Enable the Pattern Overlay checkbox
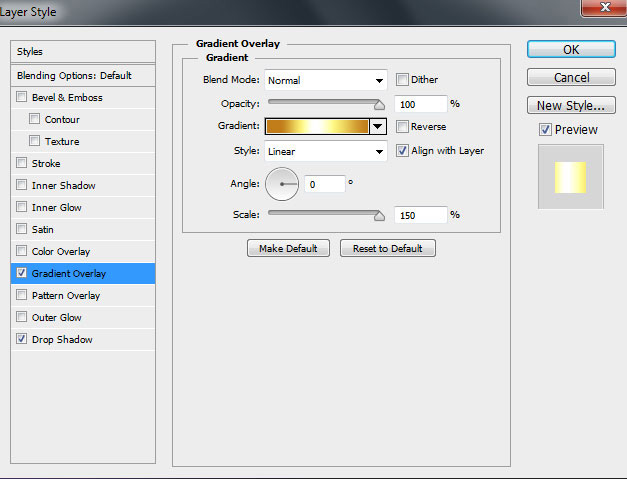 (x=22, y=295)
